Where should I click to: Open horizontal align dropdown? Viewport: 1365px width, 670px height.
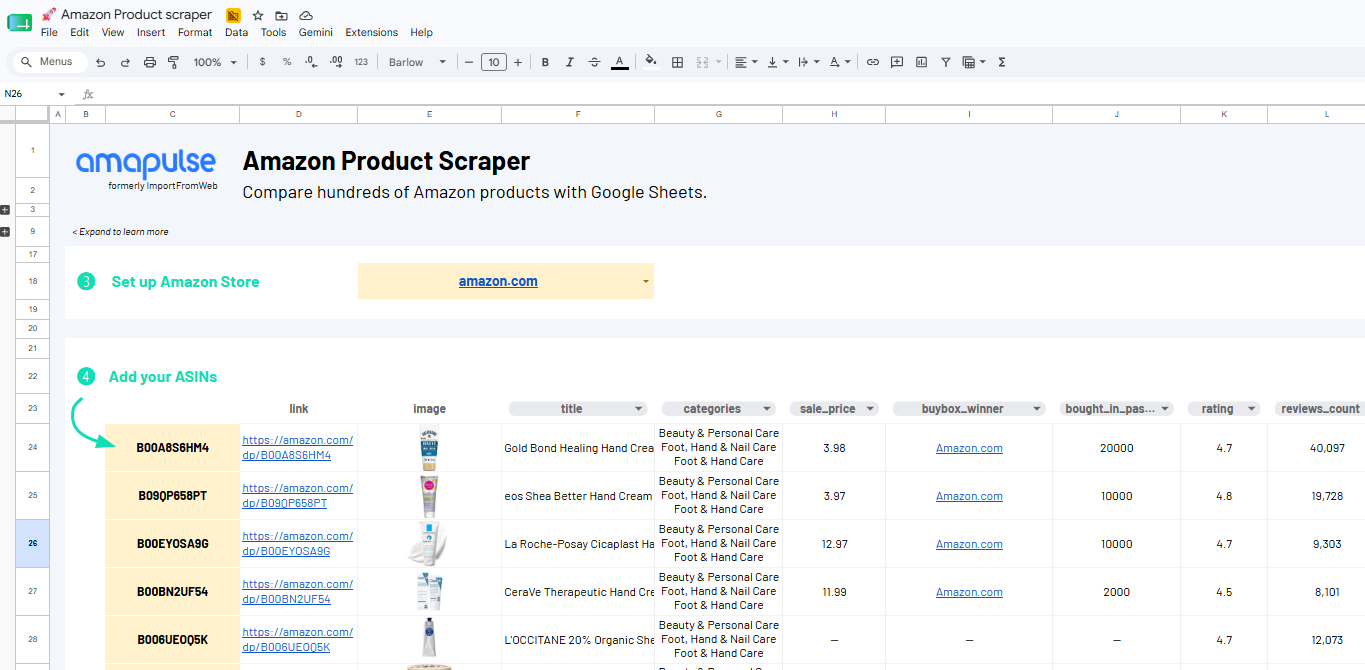point(746,62)
